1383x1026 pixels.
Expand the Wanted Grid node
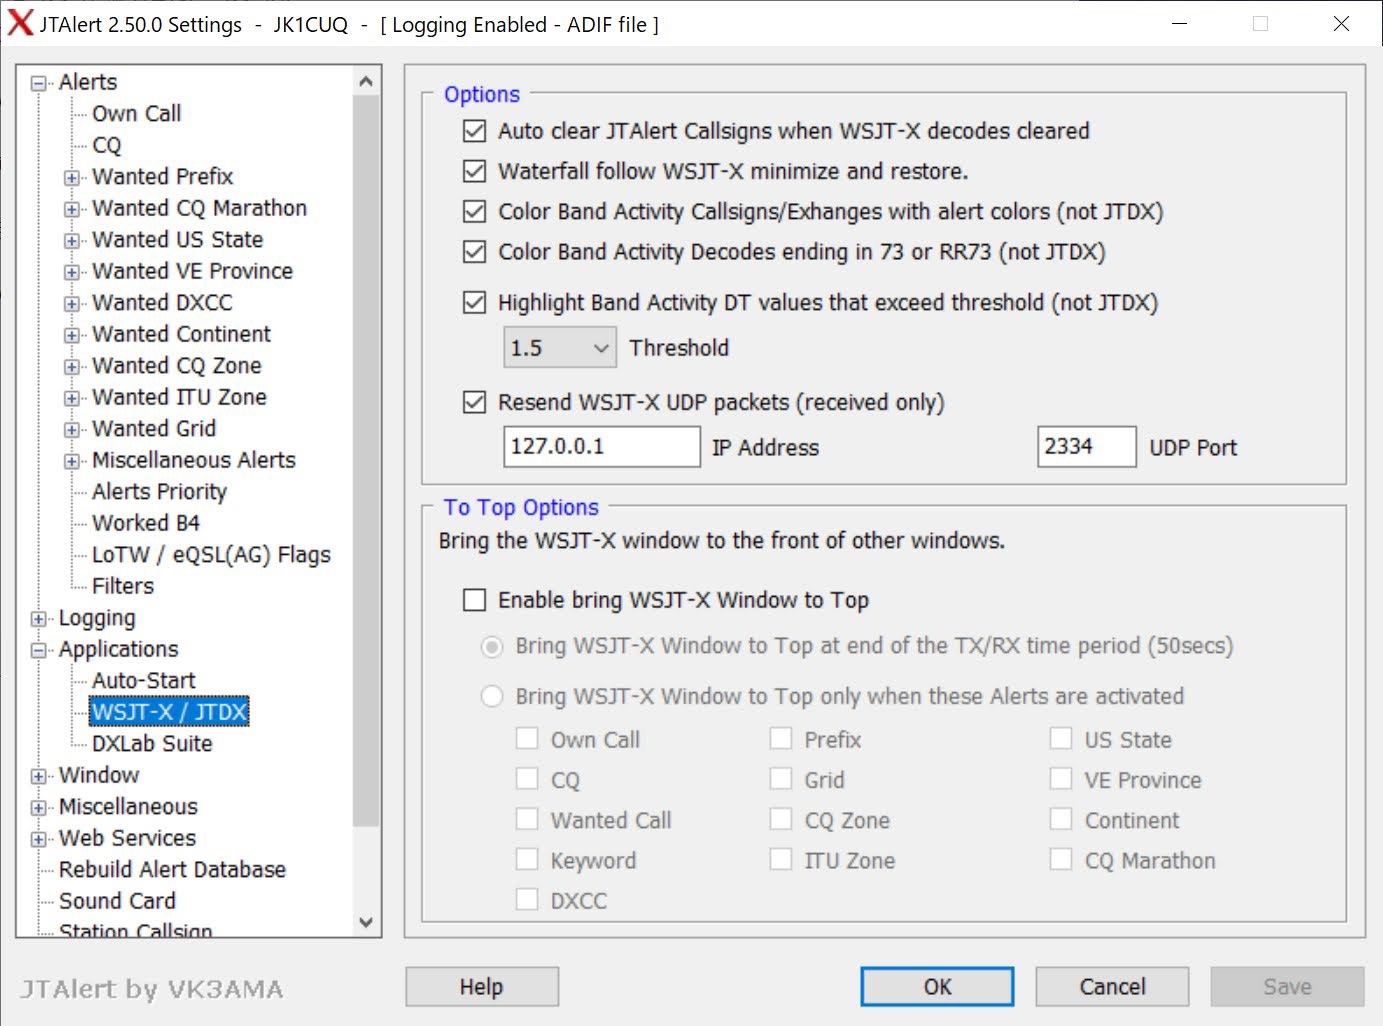(72, 430)
